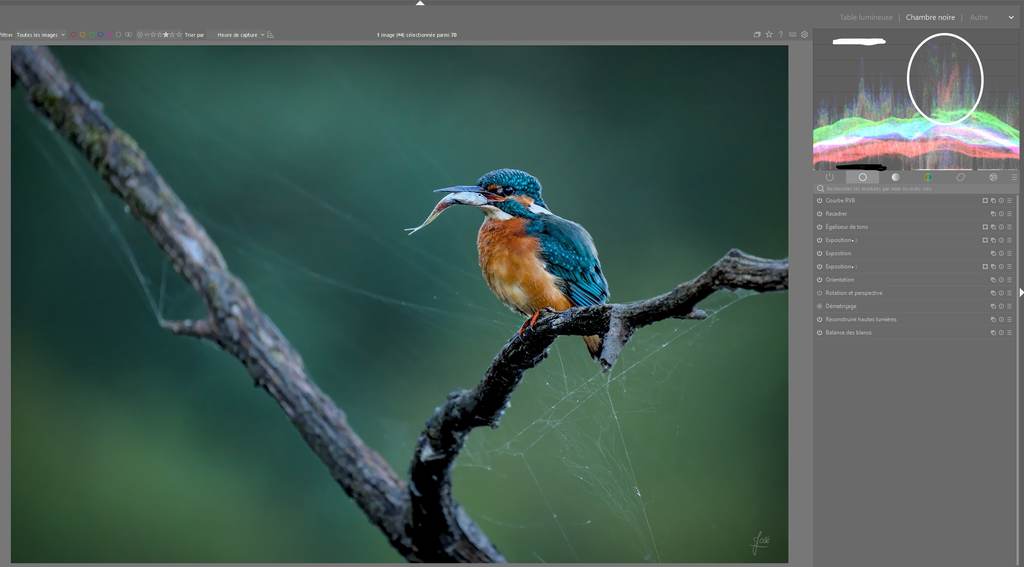
Task: Collapse the right panel with the side arrow
Action: point(1021,293)
